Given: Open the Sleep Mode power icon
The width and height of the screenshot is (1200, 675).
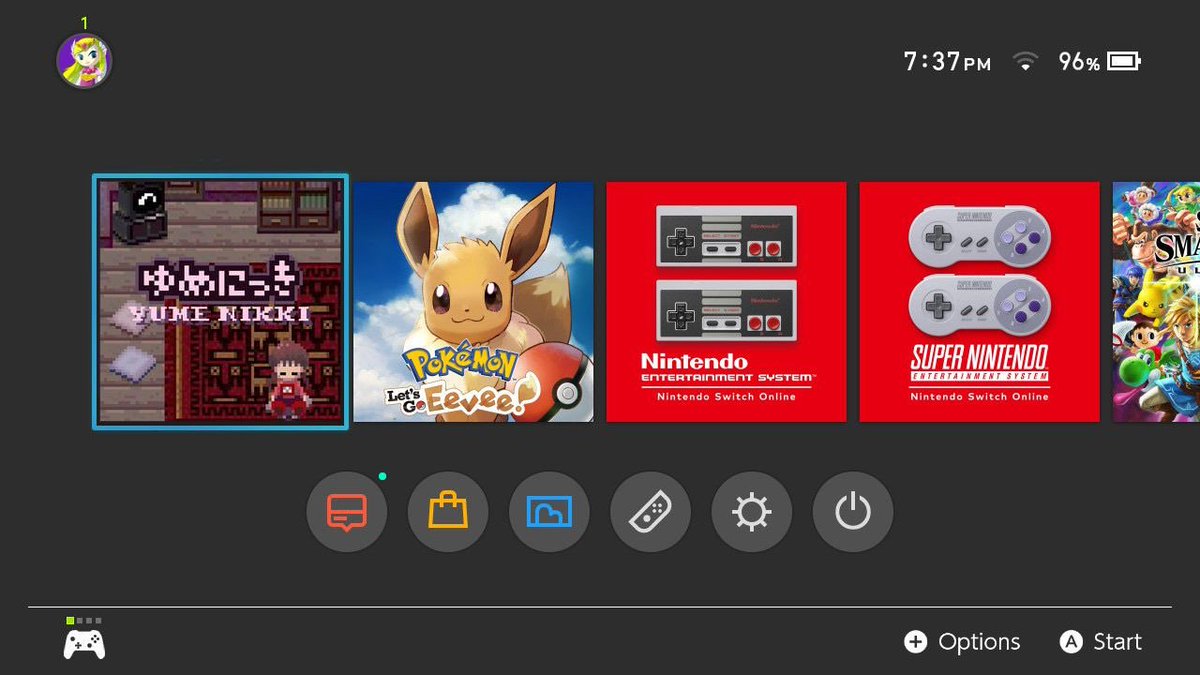Looking at the screenshot, I should pyautogui.click(x=853, y=512).
